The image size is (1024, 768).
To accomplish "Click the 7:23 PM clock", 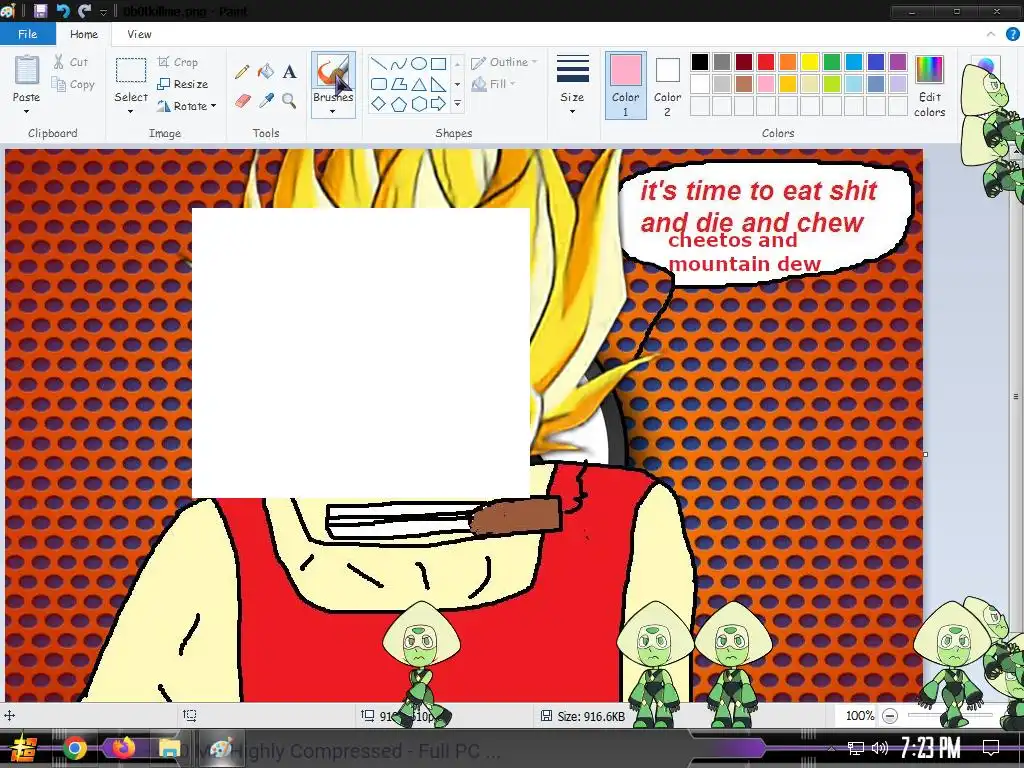I will (x=930, y=747).
